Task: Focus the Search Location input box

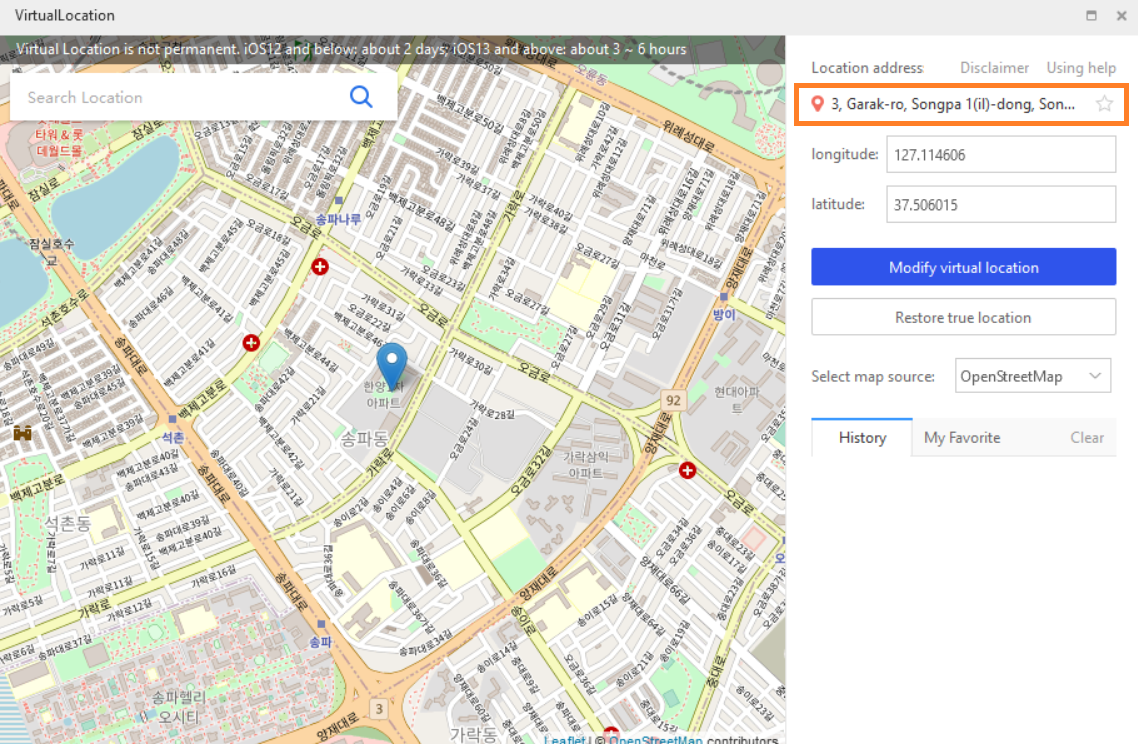Action: [x=180, y=97]
